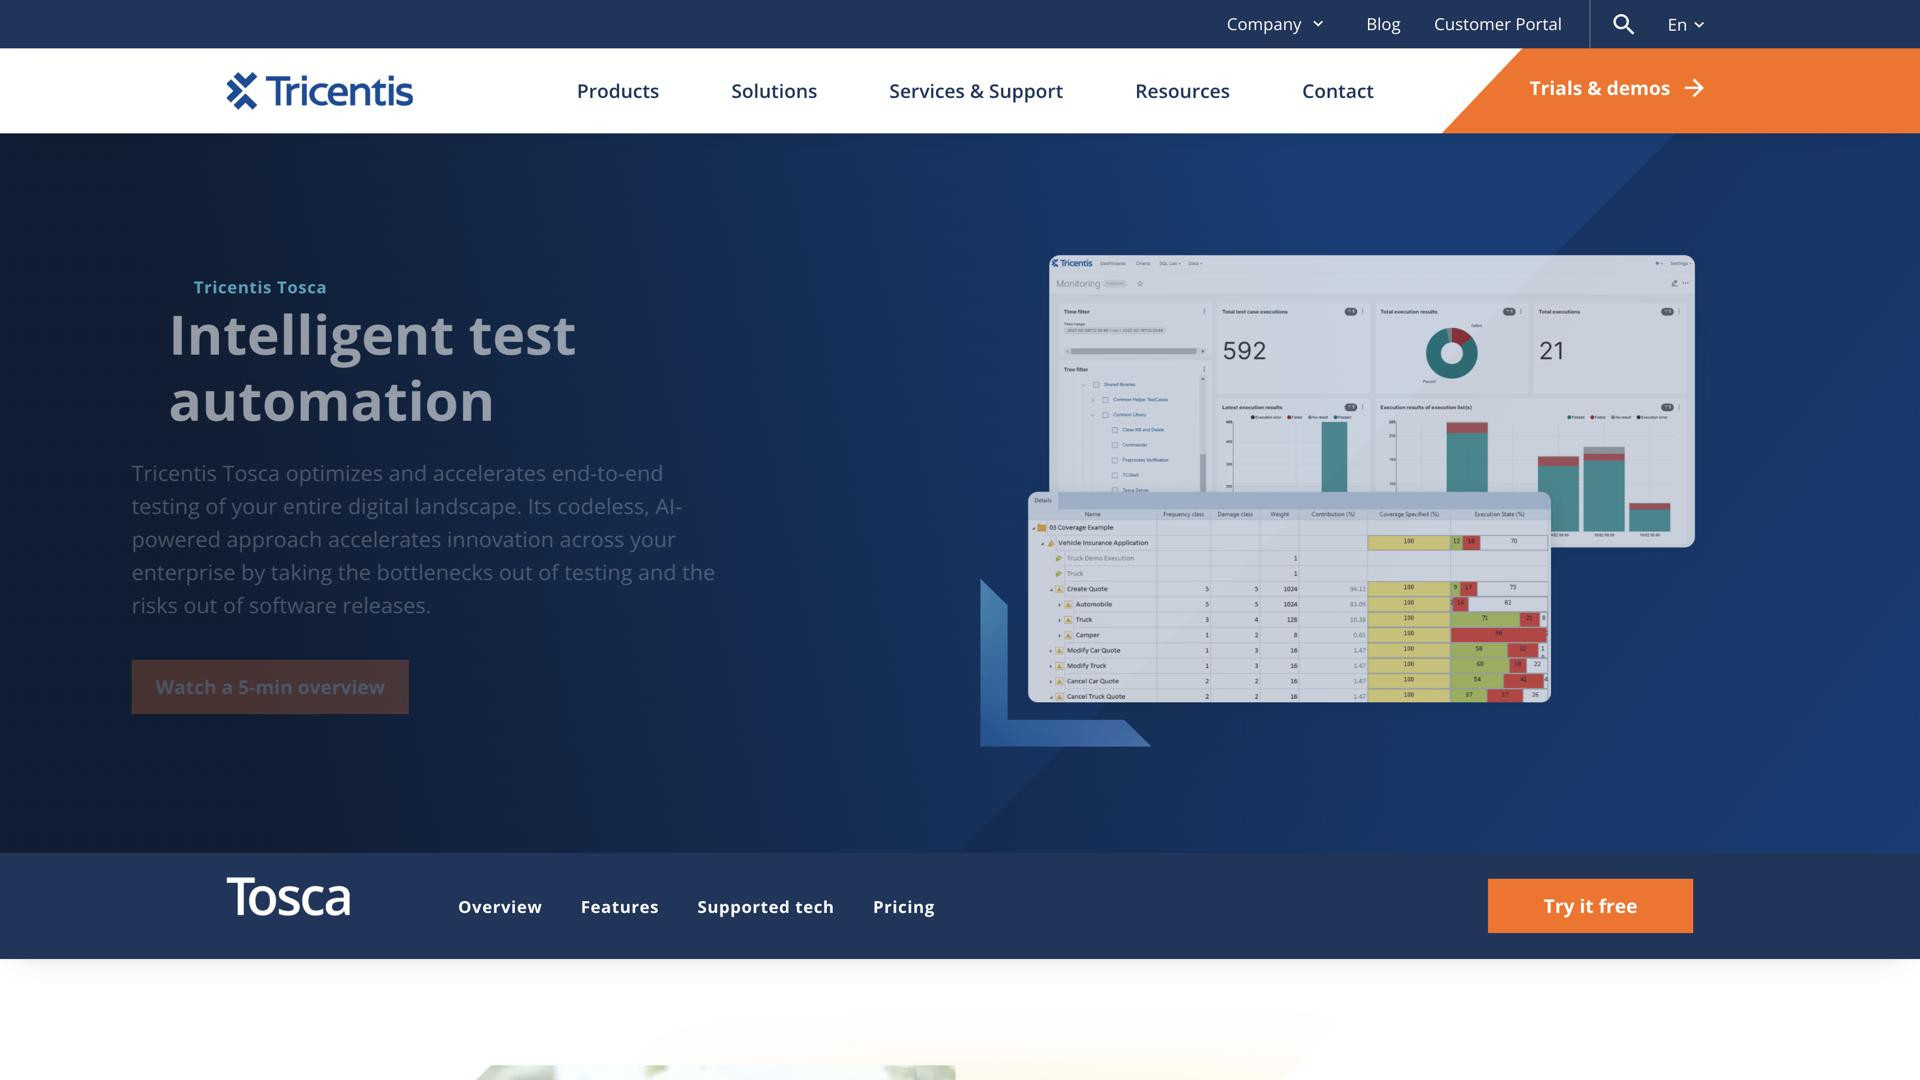Click the 'Intelligent test automation' heading
The width and height of the screenshot is (1920, 1080).
pos(372,368)
